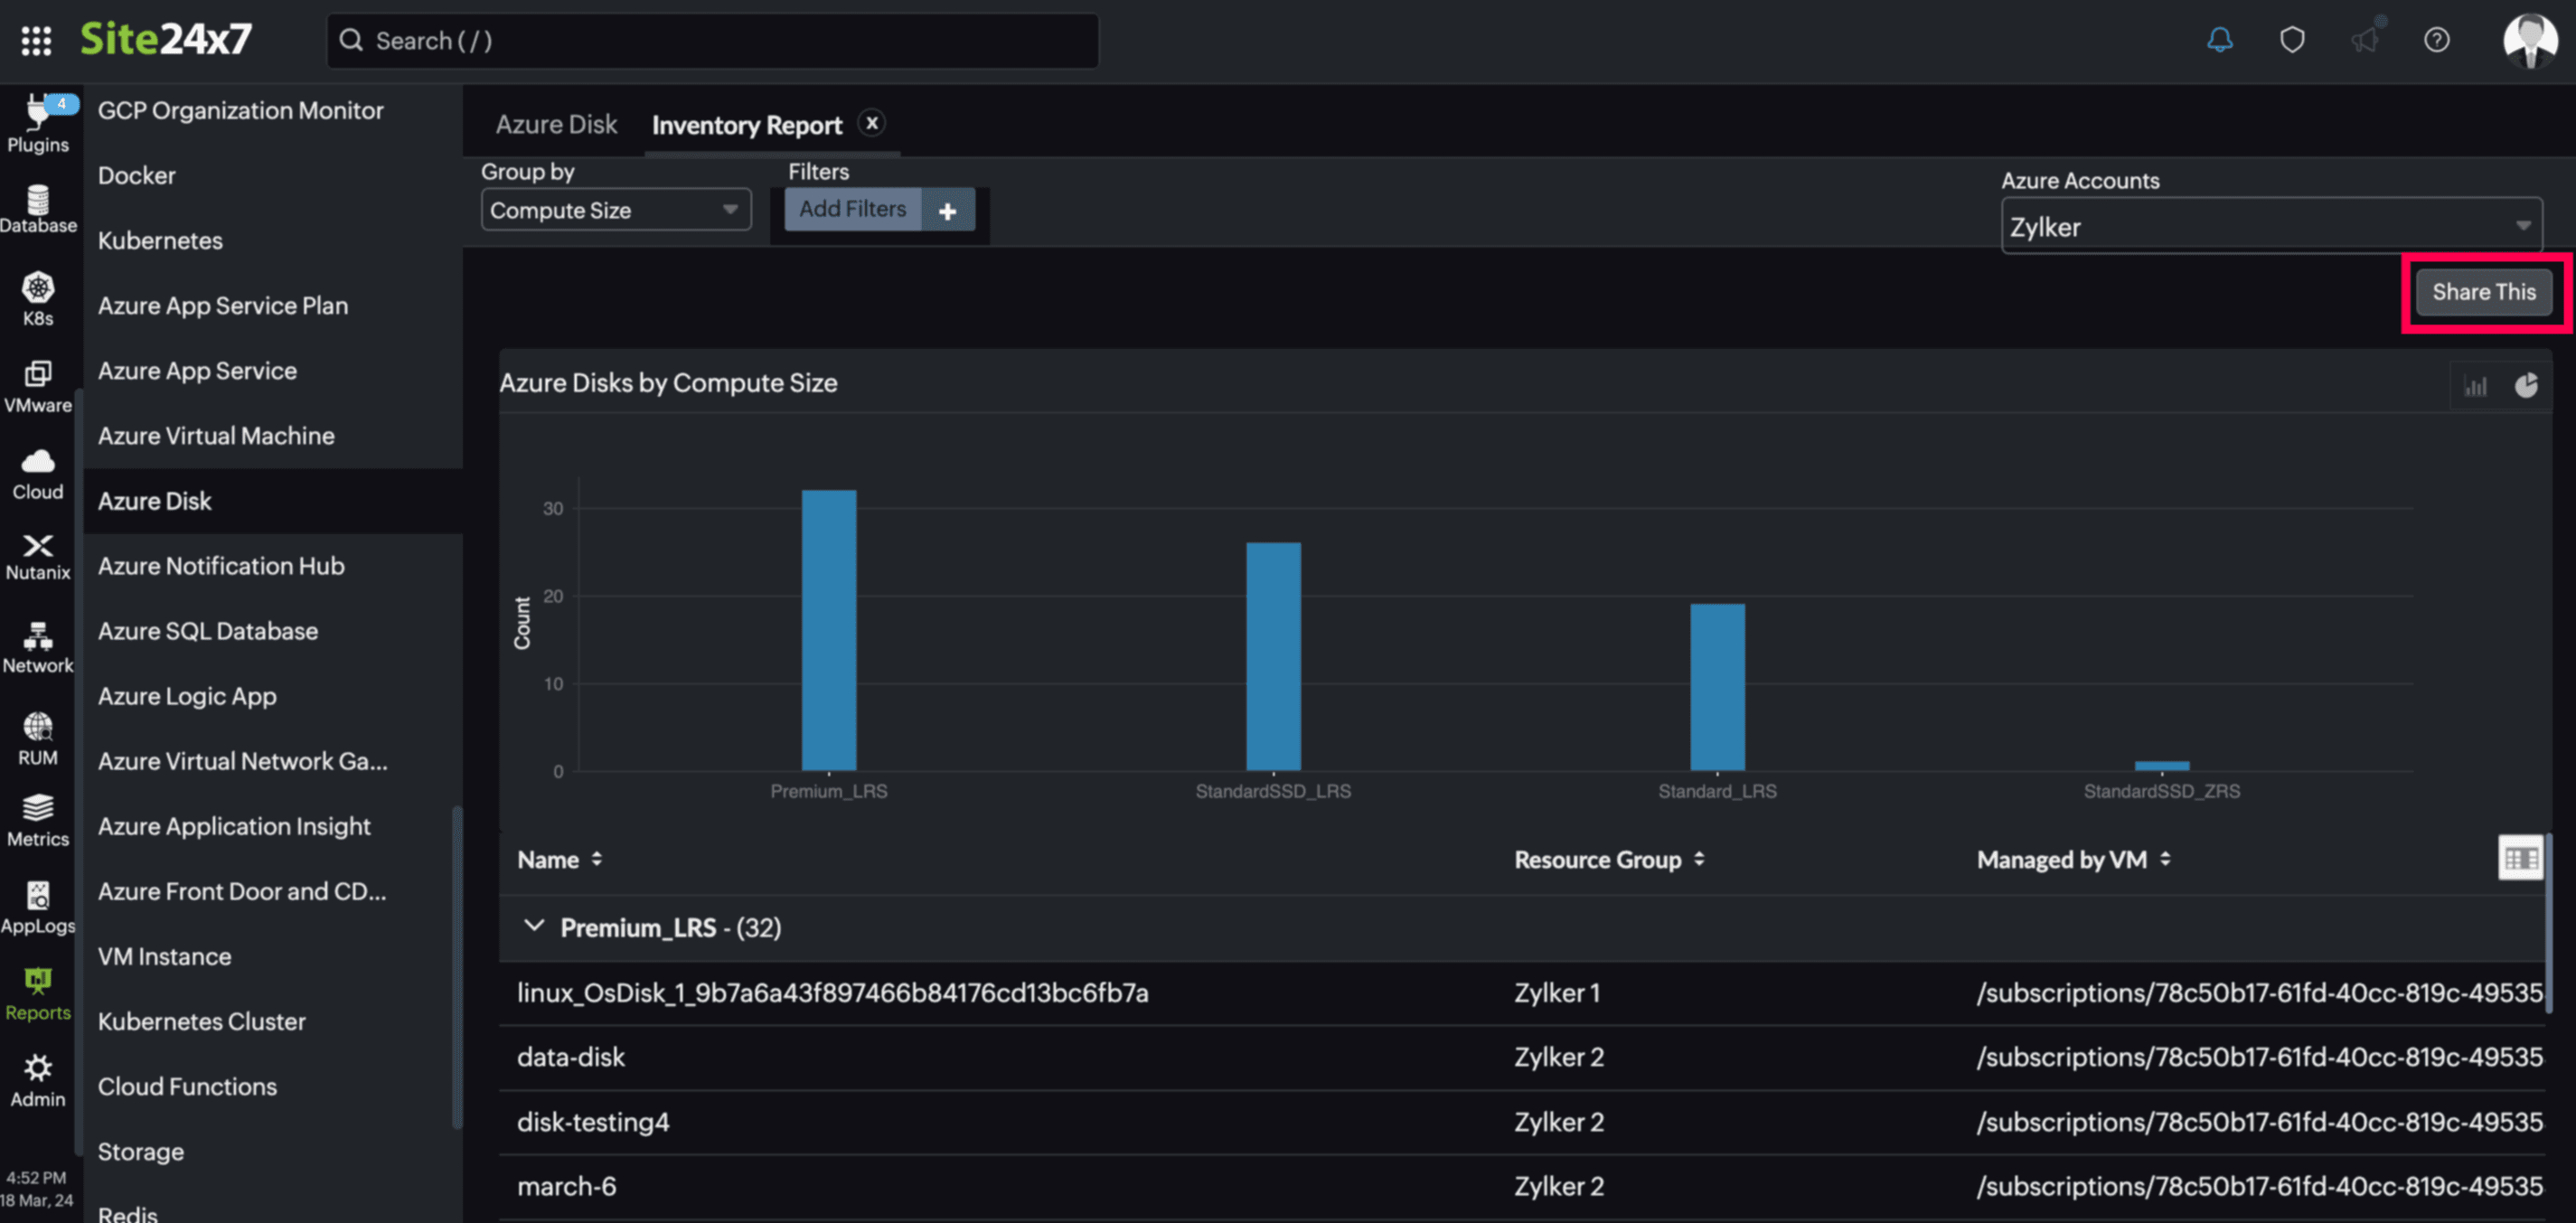Open the table column chooser icon
Screen dimensions: 2576x1223
(2519, 858)
